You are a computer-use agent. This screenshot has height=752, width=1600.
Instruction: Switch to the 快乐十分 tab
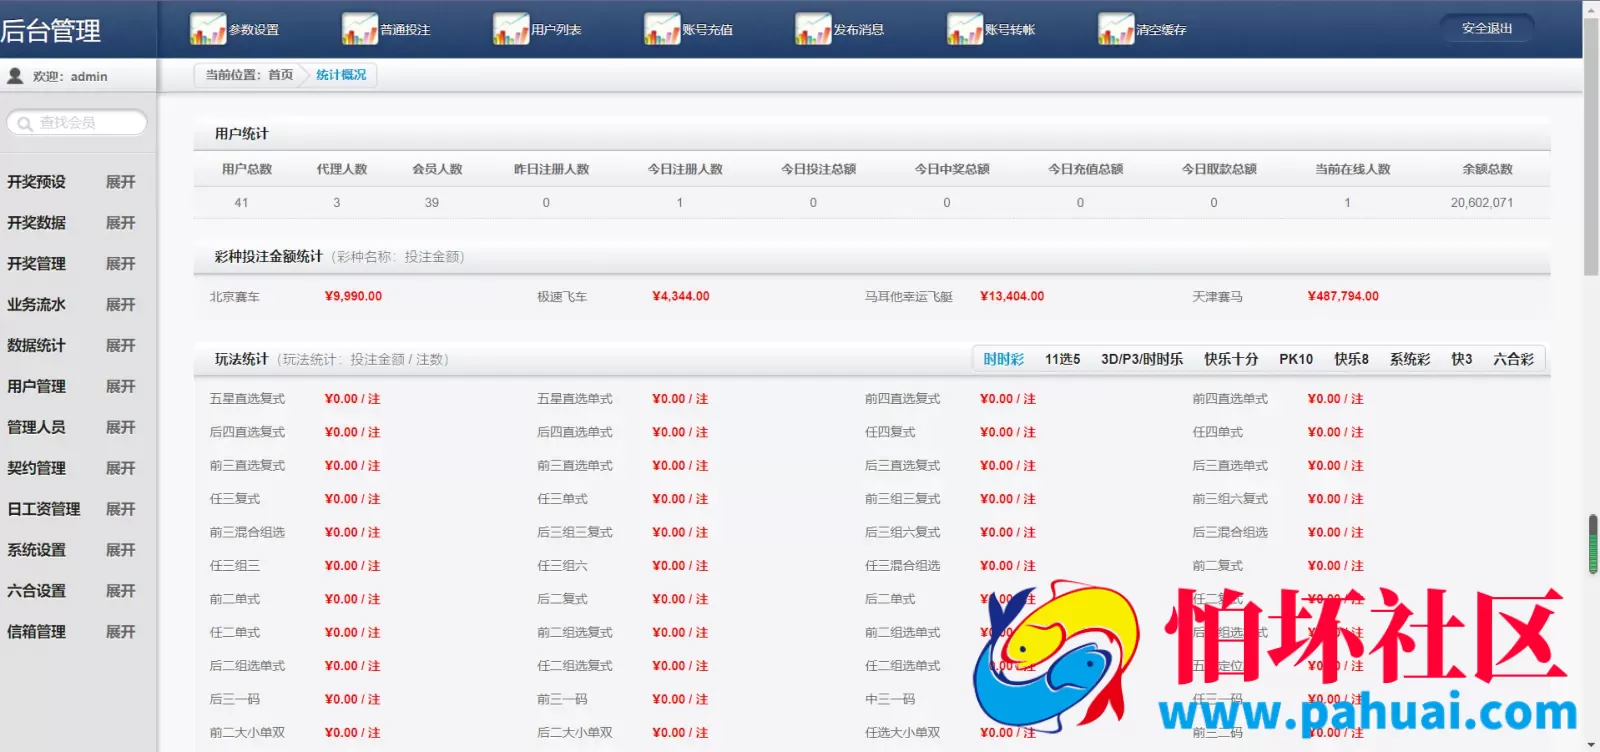click(x=1231, y=359)
